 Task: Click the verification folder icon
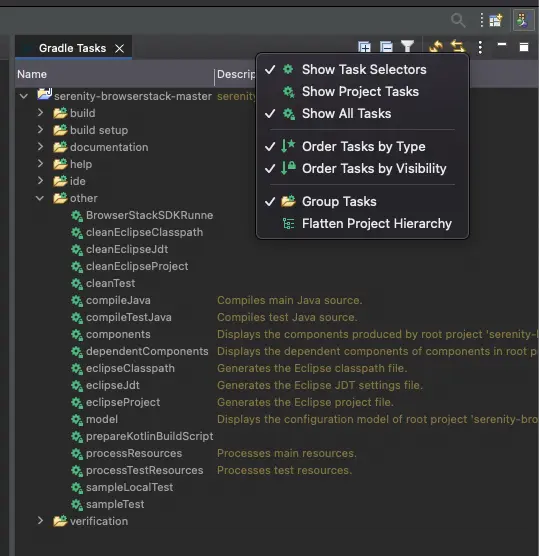pos(60,521)
